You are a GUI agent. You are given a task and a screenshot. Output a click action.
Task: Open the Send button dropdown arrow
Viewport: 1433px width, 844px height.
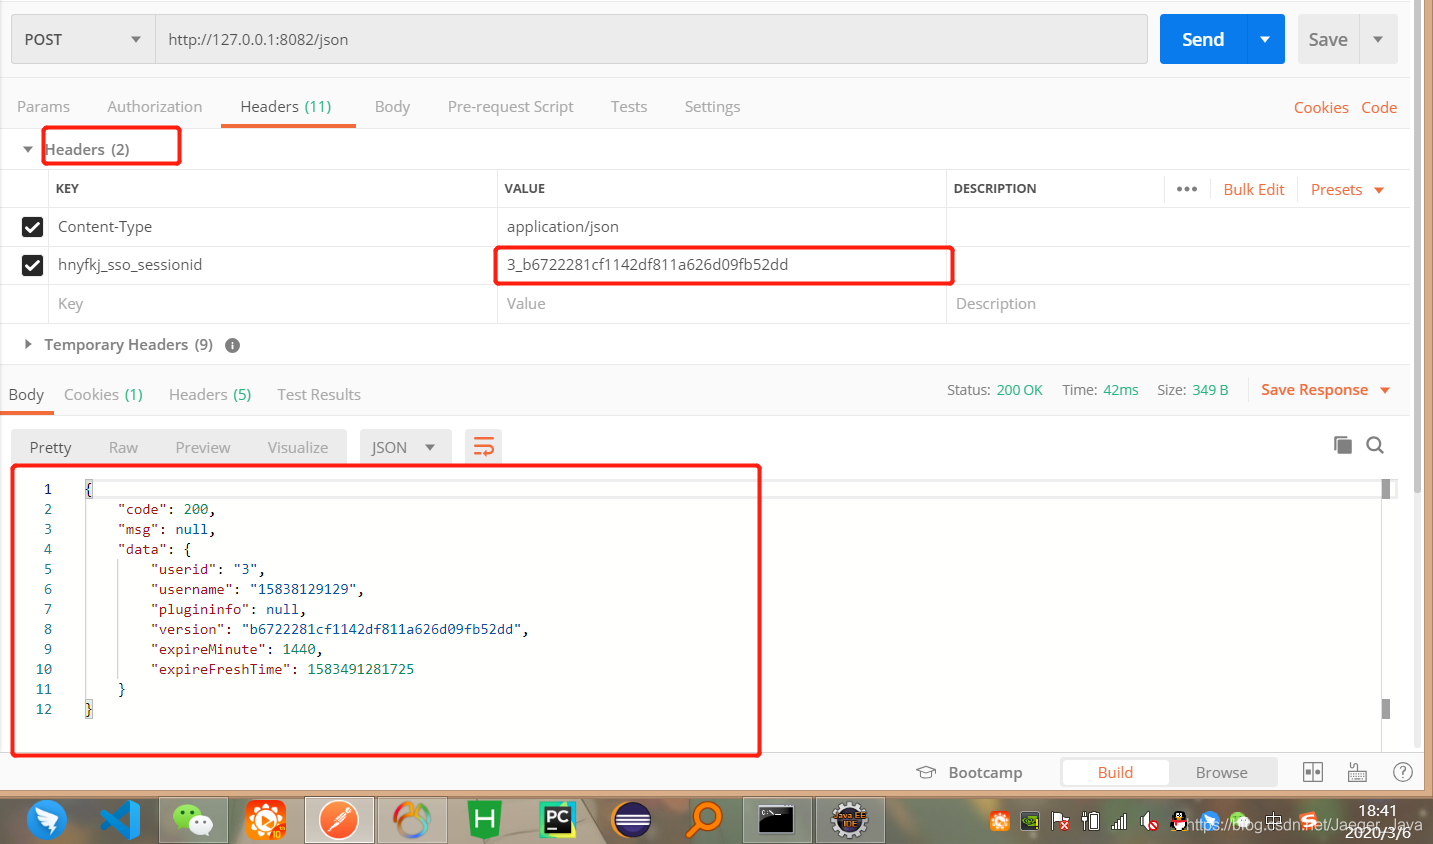tap(1265, 39)
